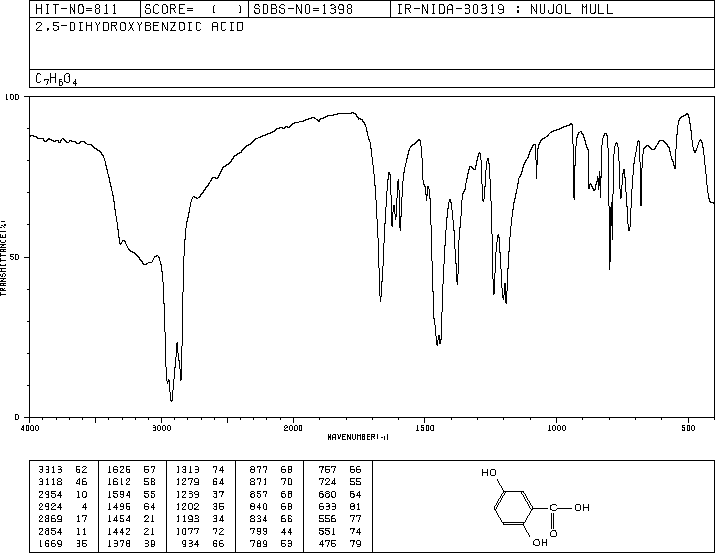Viewport: 715px width, 553px height.
Task: Click the 1626 wavenumber entry
Action: (119, 470)
